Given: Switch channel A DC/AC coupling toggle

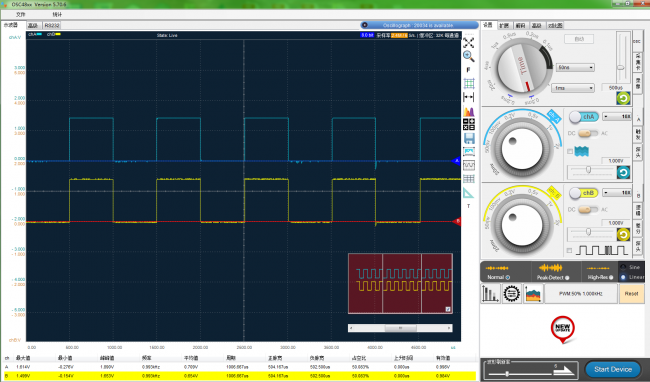Looking at the screenshot, I should click(587, 133).
